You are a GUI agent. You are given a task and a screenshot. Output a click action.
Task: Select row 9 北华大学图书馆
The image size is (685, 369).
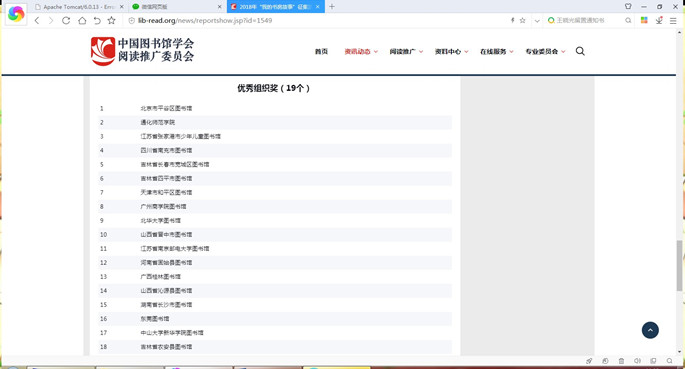click(x=275, y=221)
